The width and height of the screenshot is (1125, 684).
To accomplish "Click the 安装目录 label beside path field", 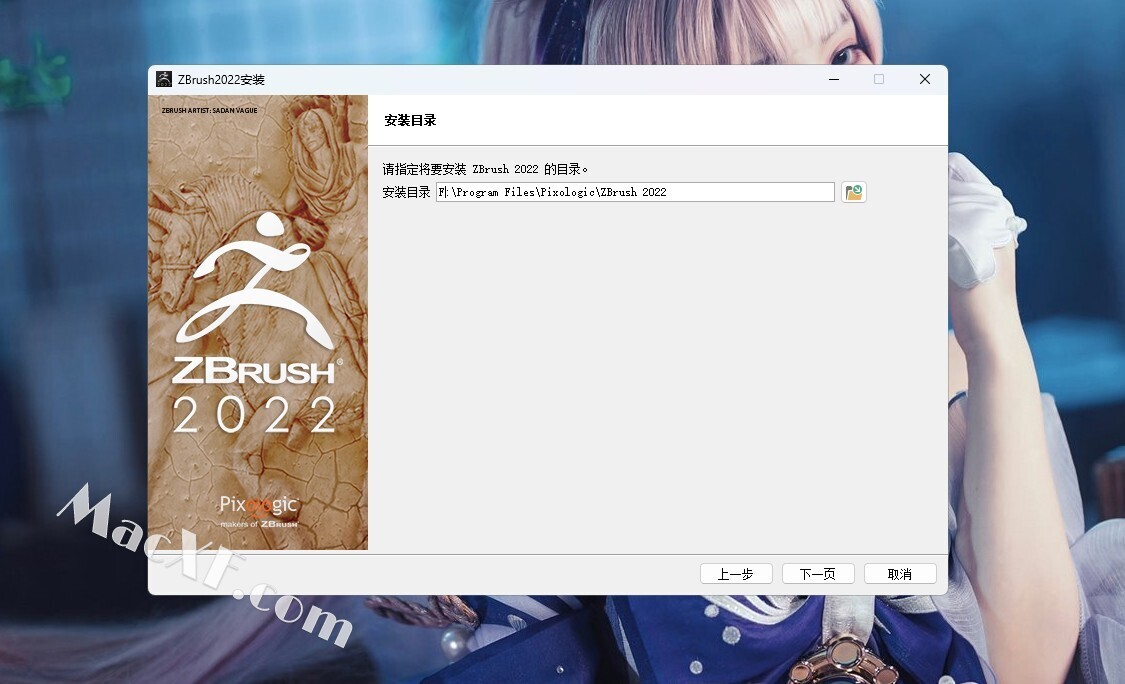I will click(406, 192).
